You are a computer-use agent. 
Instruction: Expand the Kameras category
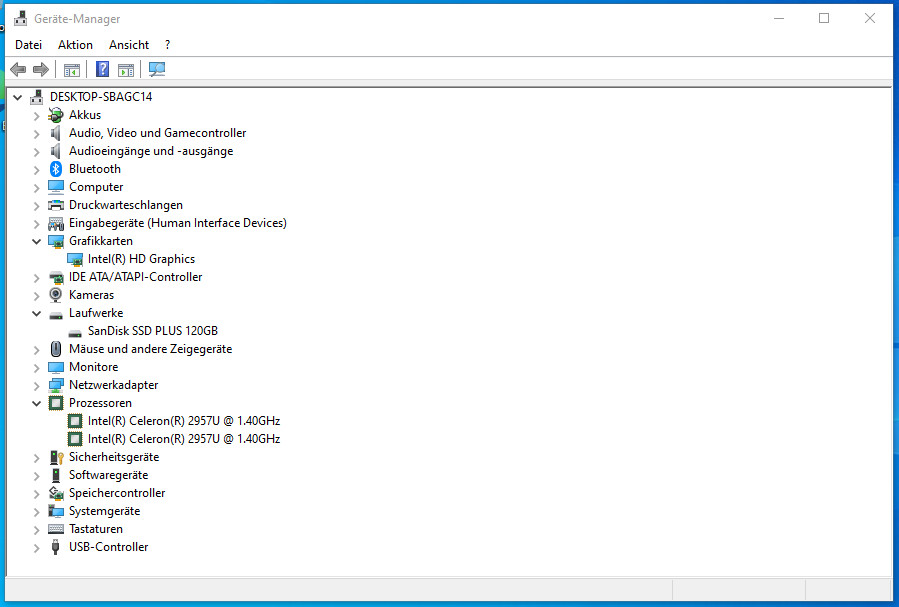tap(37, 296)
